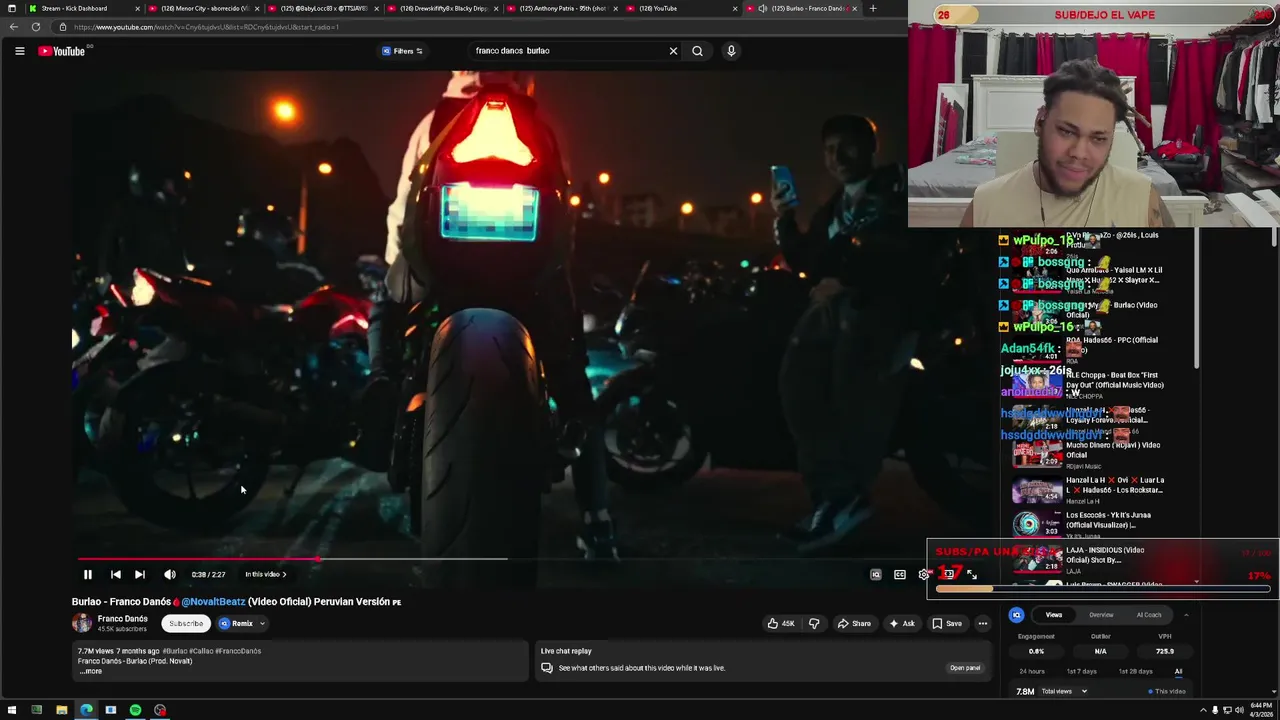Open the live chat replay panel
Viewport: 1280px width, 720px height.
coord(965,668)
